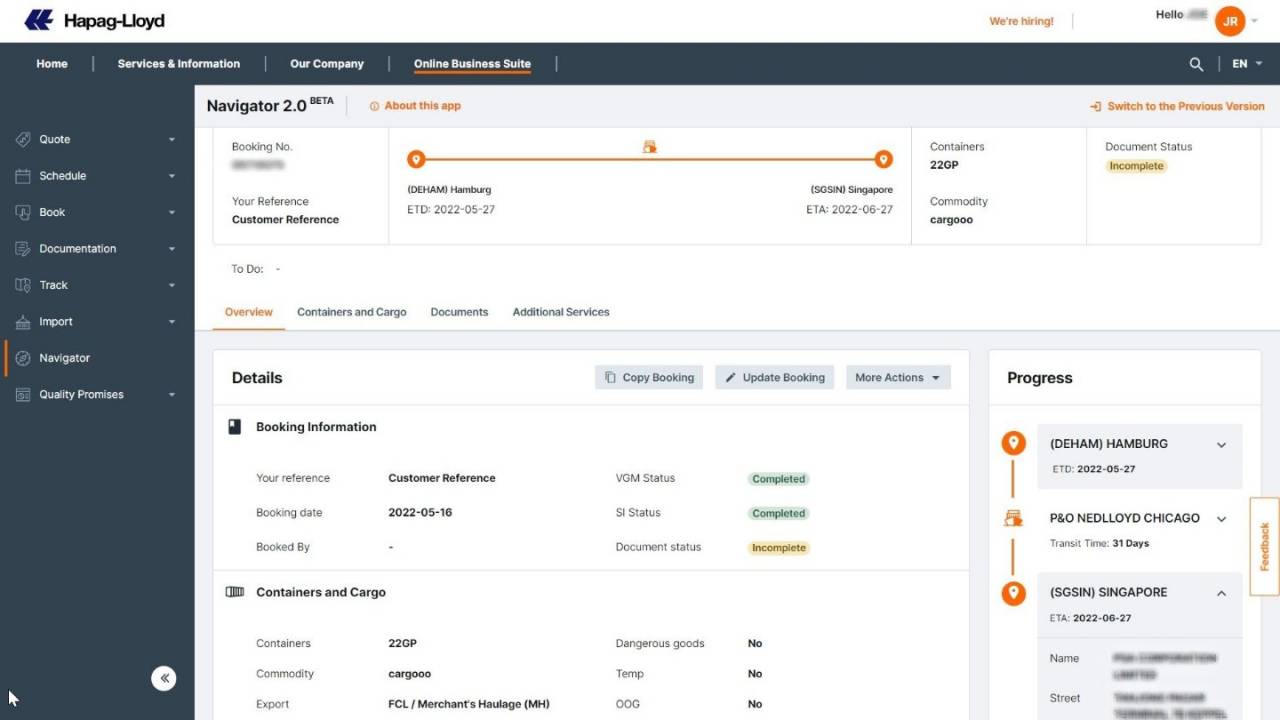Collapse the (SGSIN) Singapore progress section
1280x720 pixels.
[1220, 593]
